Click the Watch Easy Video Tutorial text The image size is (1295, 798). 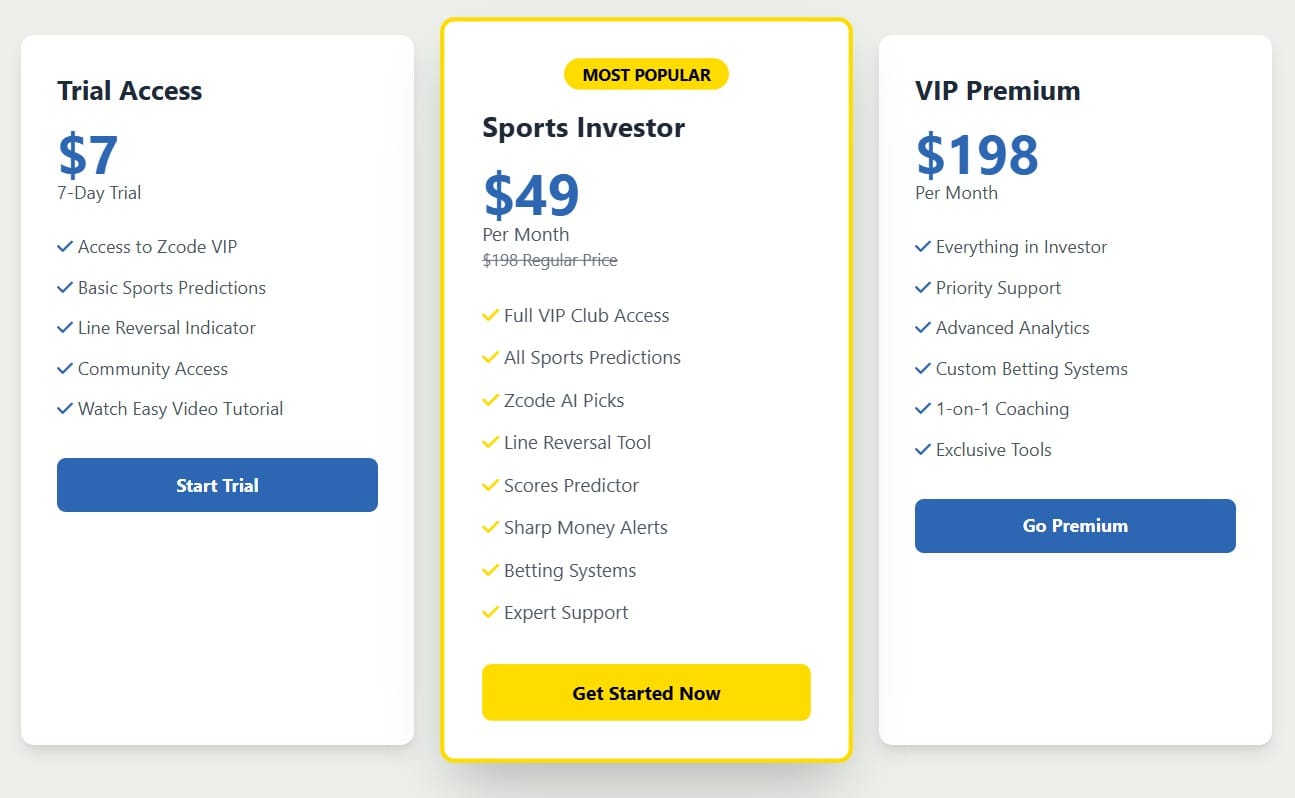[x=180, y=409]
